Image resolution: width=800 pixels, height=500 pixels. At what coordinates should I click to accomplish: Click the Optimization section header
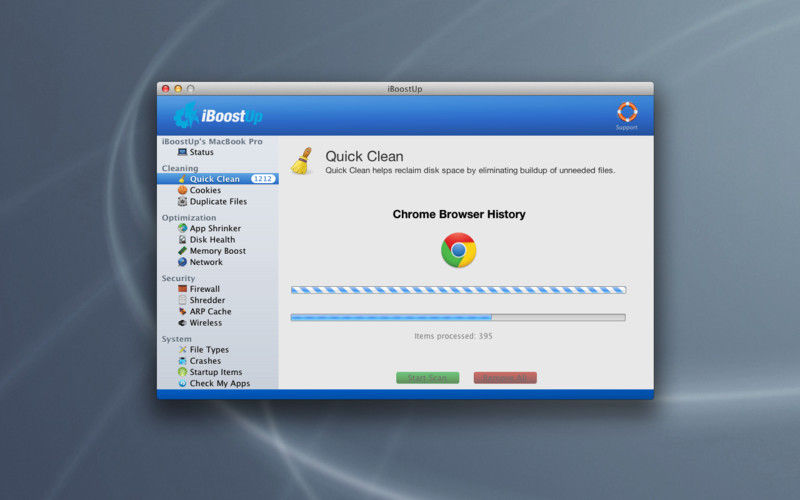click(x=189, y=217)
